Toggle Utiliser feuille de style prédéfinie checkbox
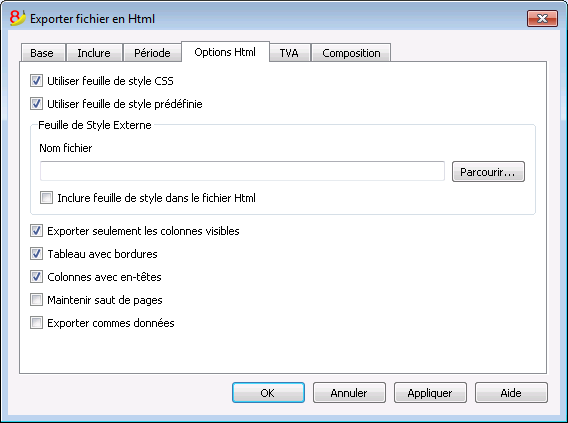 pos(36,104)
